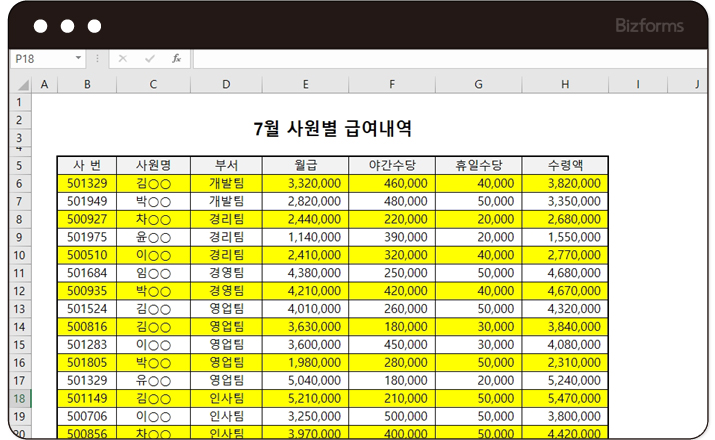This screenshot has height=440, width=715.
Task: Click the yellow cell with value 5,470,000
Action: [565, 398]
